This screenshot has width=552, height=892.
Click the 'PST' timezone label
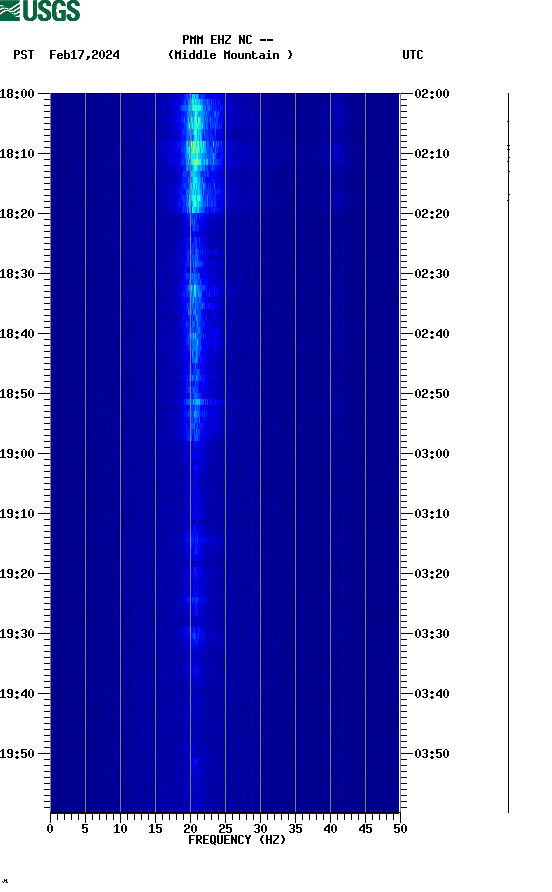point(24,55)
